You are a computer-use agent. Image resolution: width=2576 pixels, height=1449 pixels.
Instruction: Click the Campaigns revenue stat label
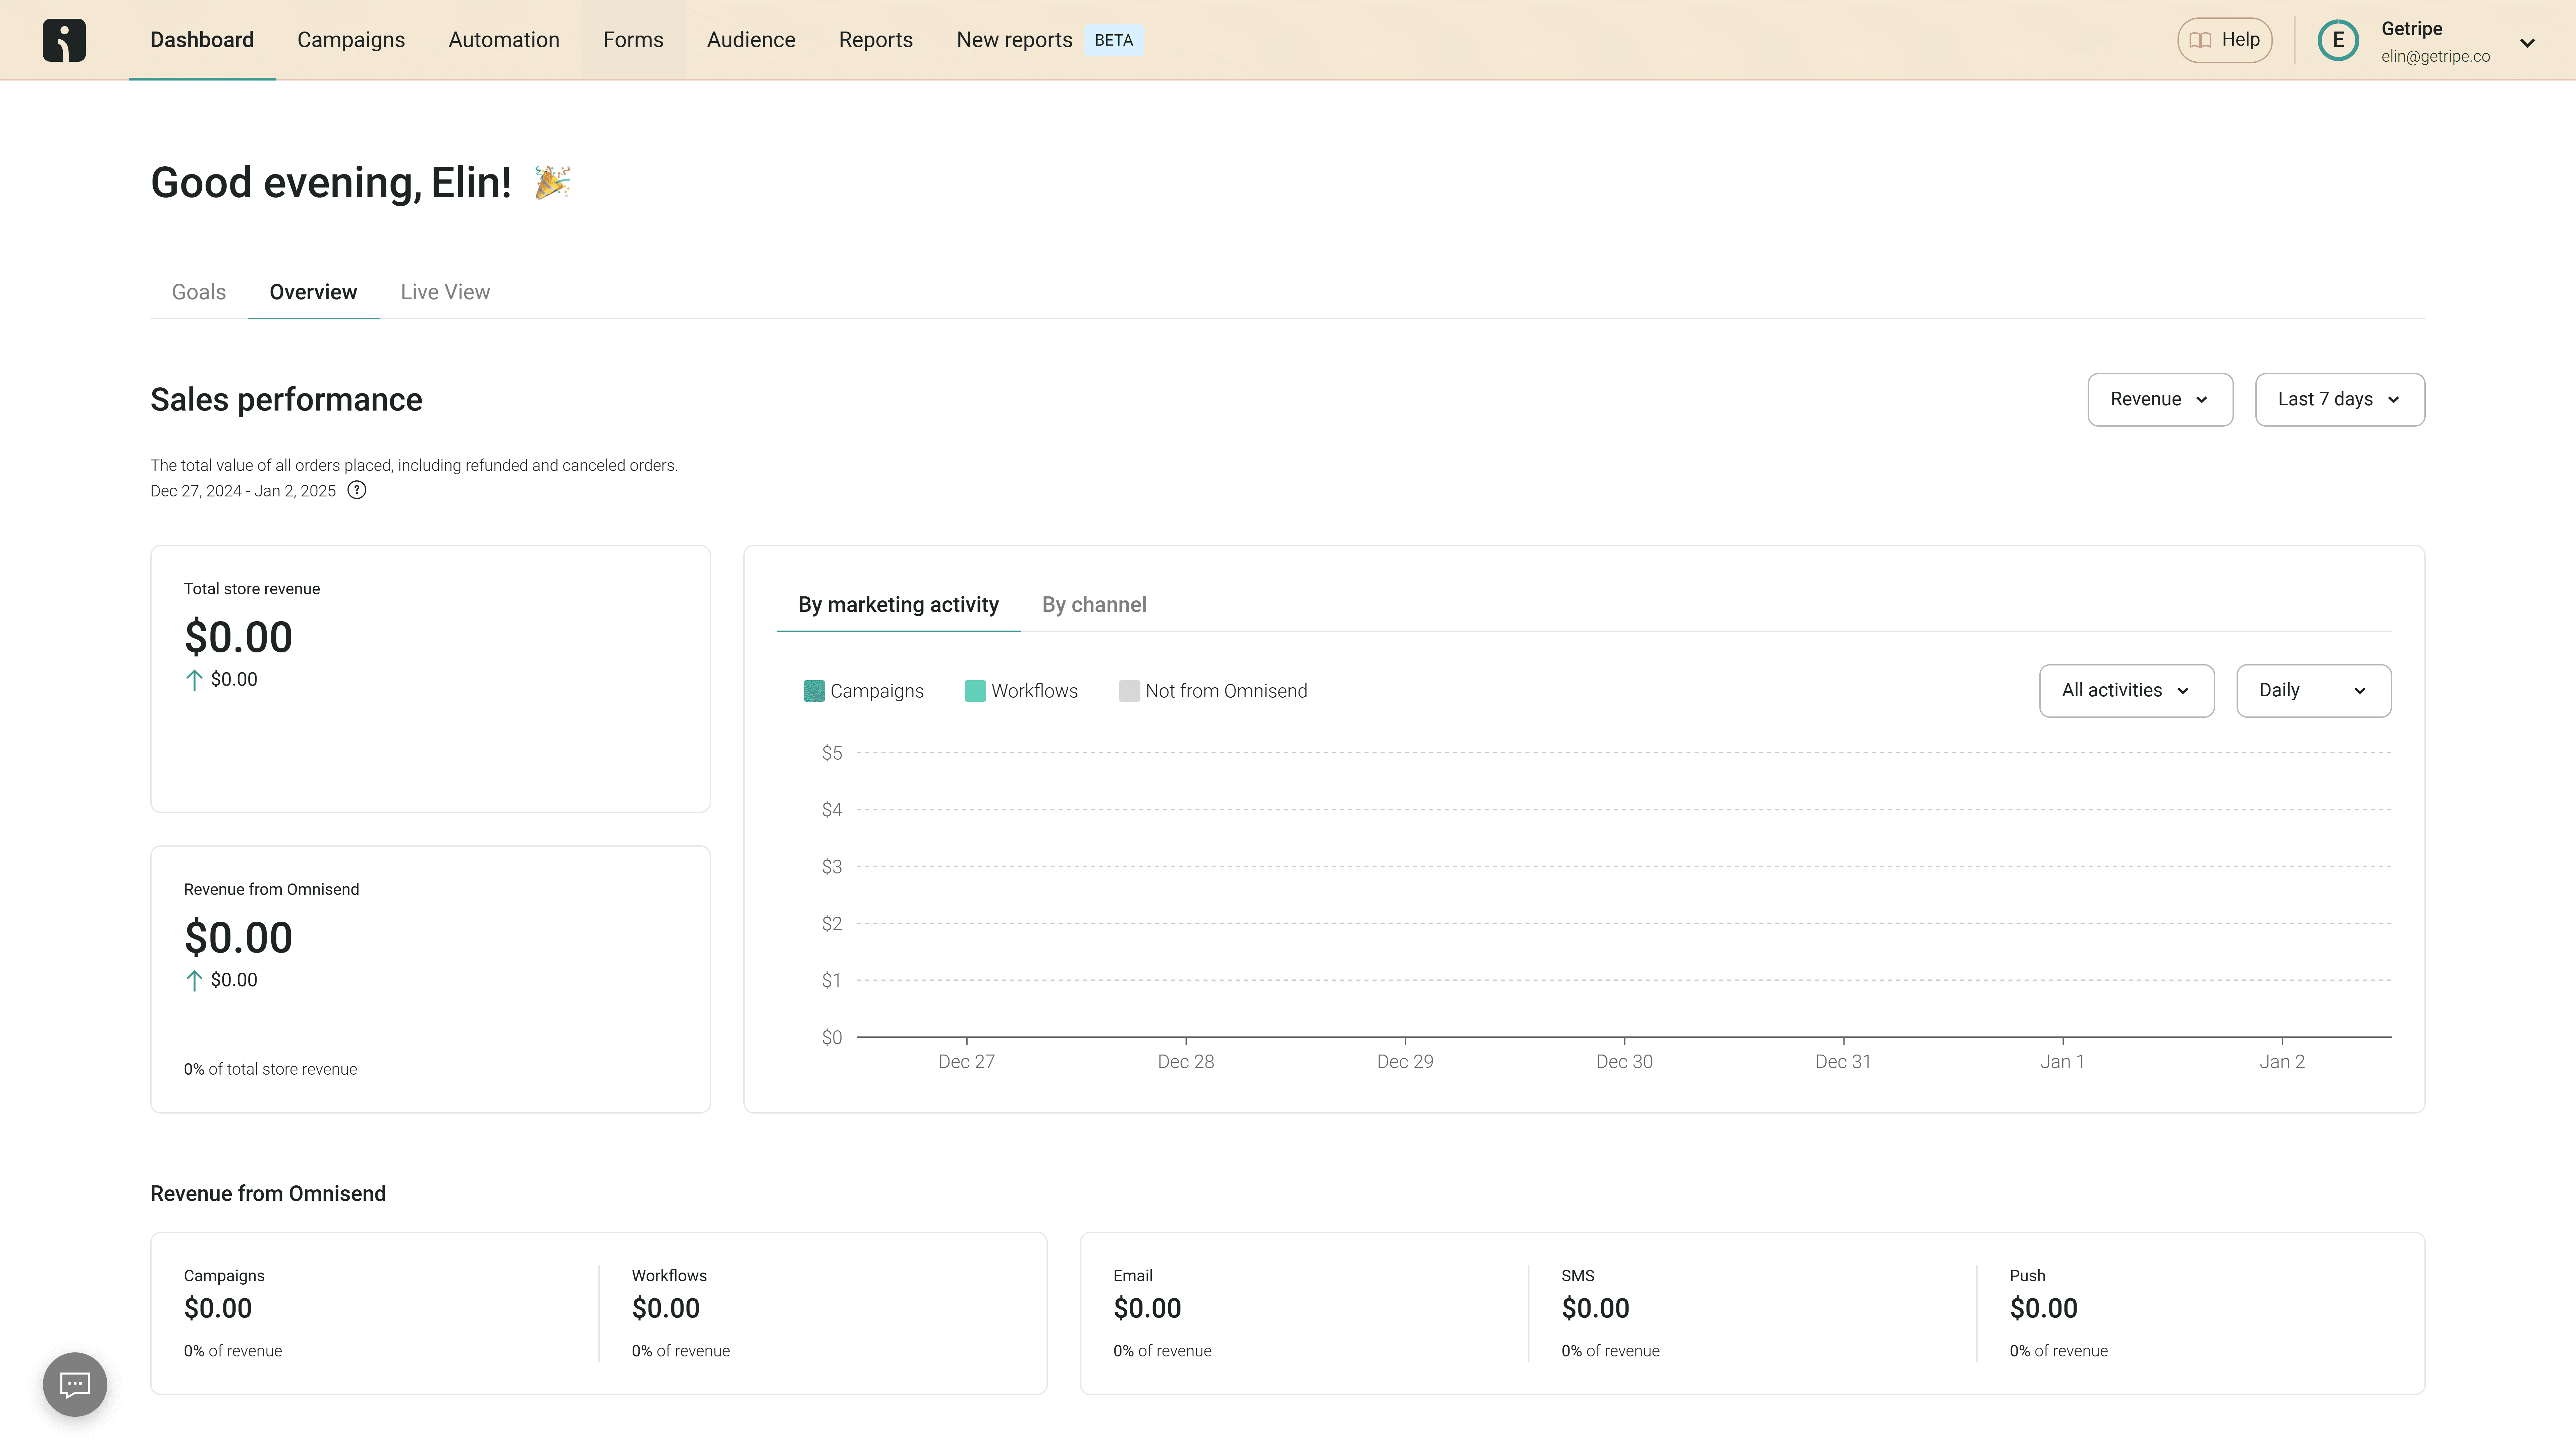224,1276
